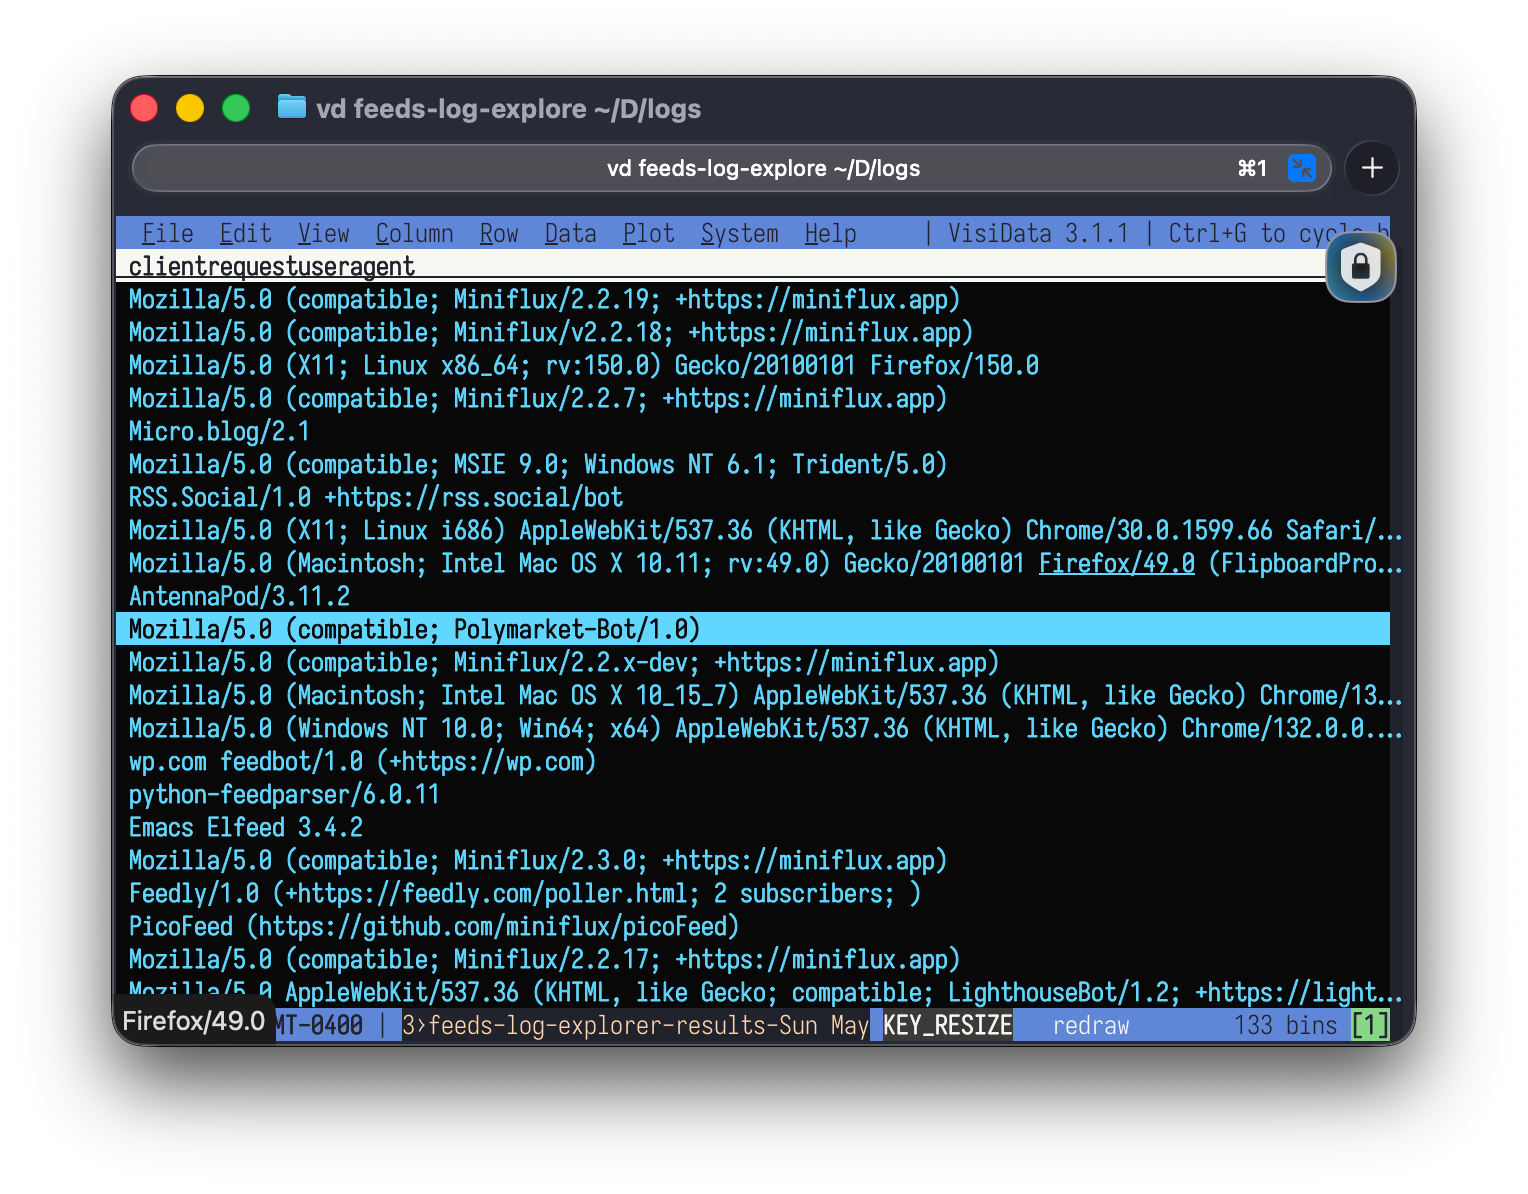Click the yellow minimize window button
1528x1194 pixels.
pyautogui.click(x=190, y=108)
